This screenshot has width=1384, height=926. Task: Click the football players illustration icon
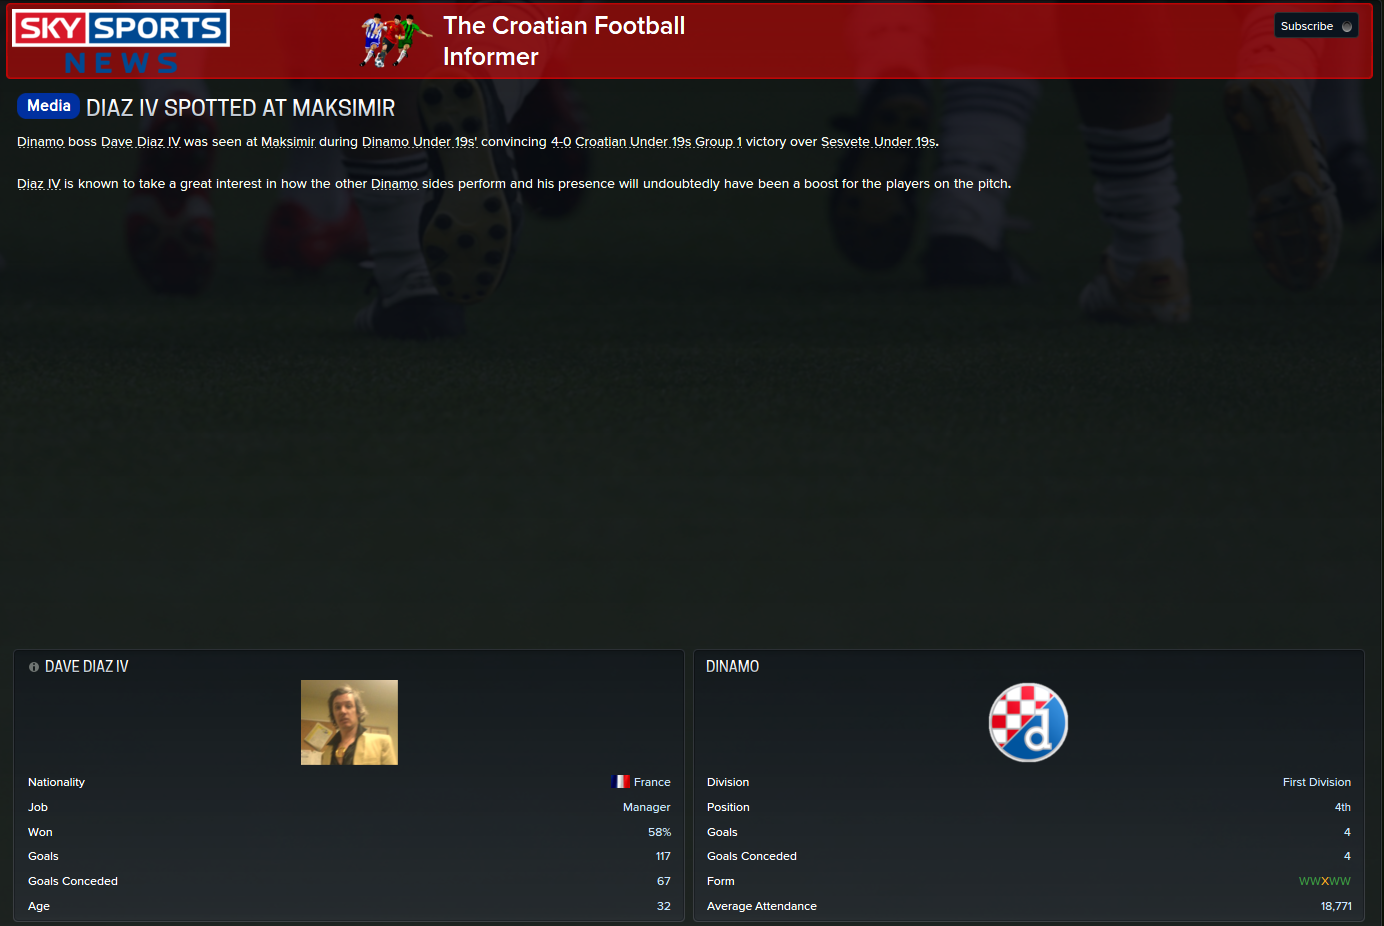pyautogui.click(x=396, y=41)
